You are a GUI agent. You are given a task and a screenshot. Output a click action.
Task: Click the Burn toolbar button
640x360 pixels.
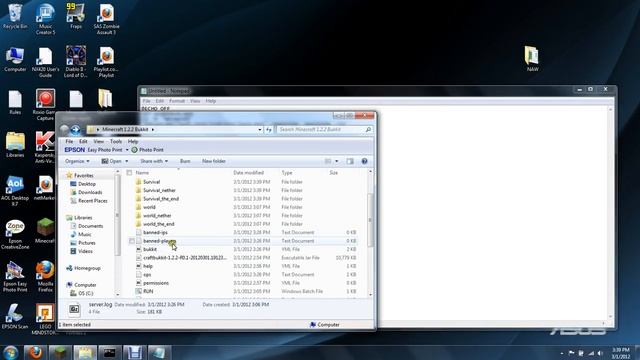tap(185, 161)
